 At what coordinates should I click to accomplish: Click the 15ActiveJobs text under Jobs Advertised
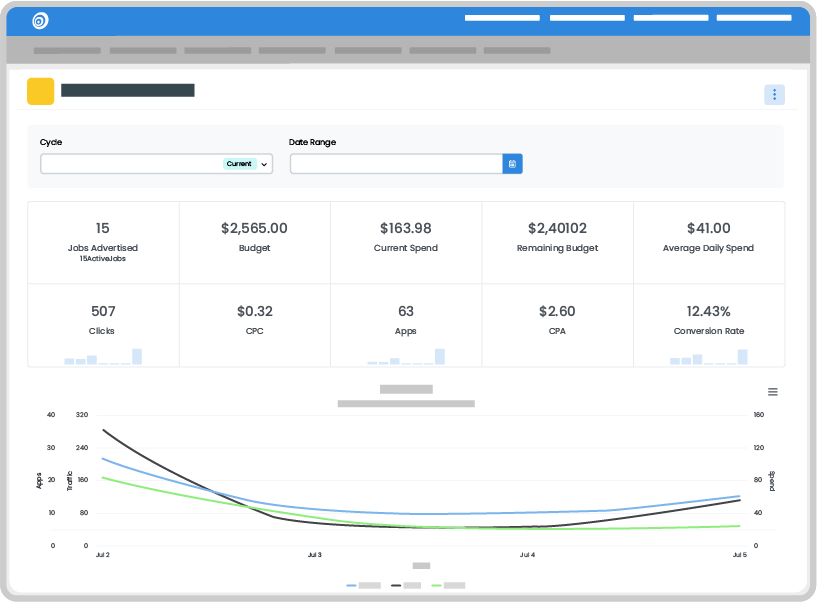pos(103,259)
